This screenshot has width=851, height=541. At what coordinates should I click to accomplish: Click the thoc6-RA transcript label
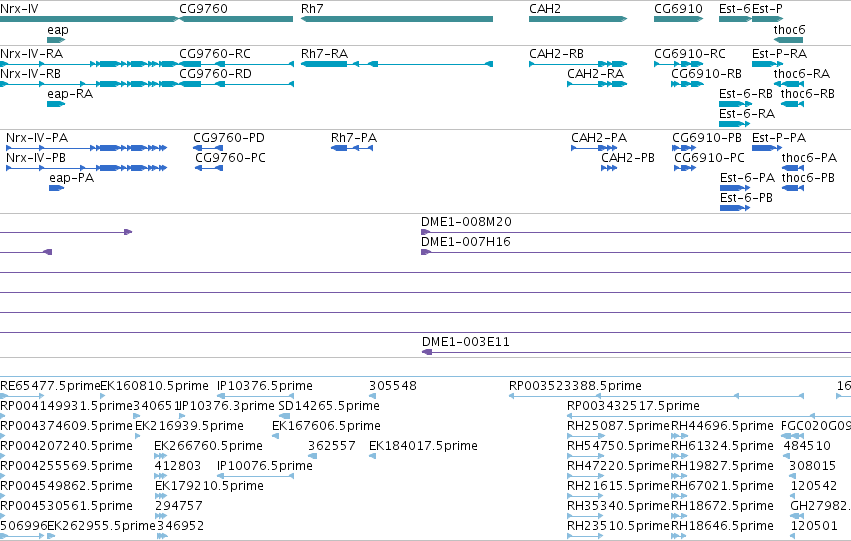[x=802, y=74]
